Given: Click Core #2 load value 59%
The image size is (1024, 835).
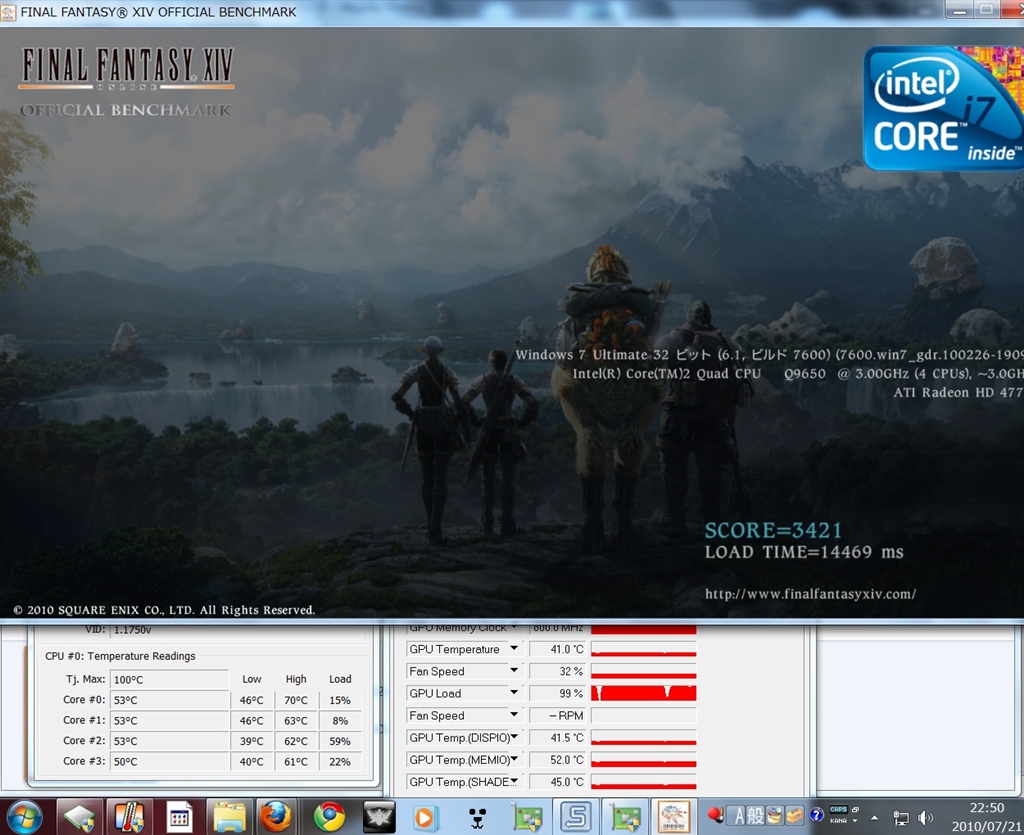Looking at the screenshot, I should click(x=340, y=741).
